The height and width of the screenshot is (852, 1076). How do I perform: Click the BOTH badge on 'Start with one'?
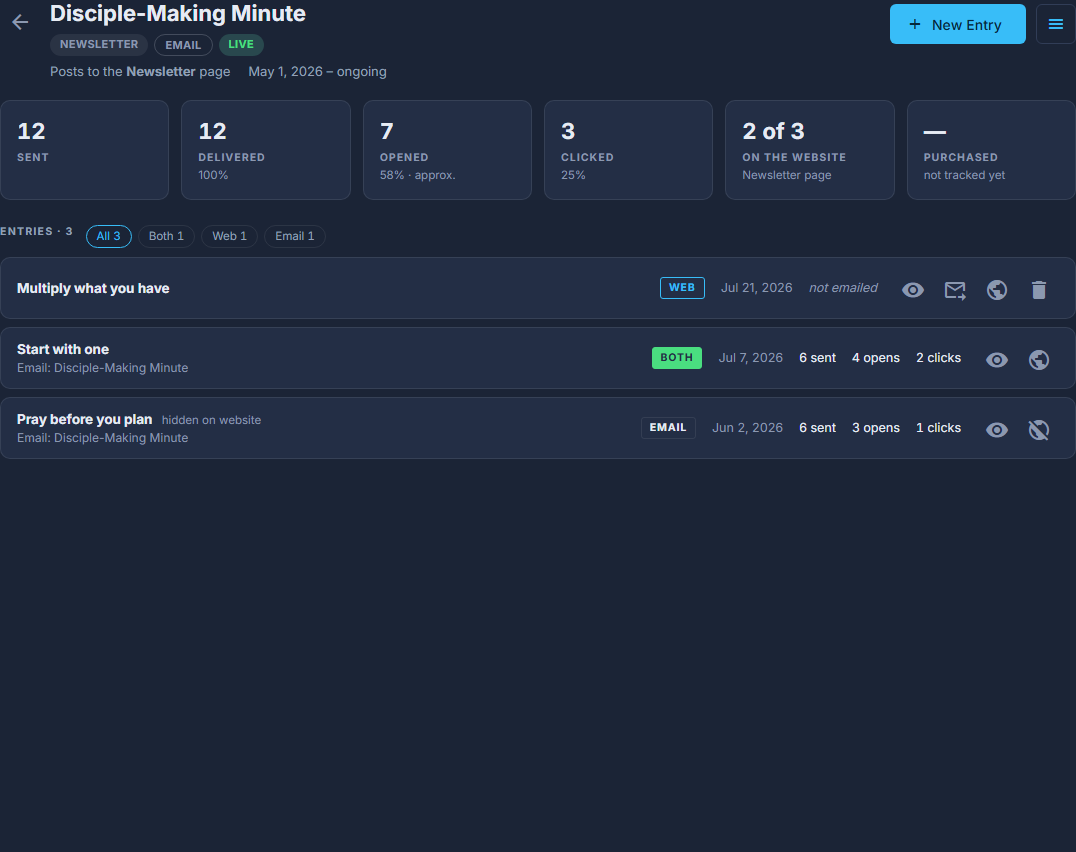677,358
